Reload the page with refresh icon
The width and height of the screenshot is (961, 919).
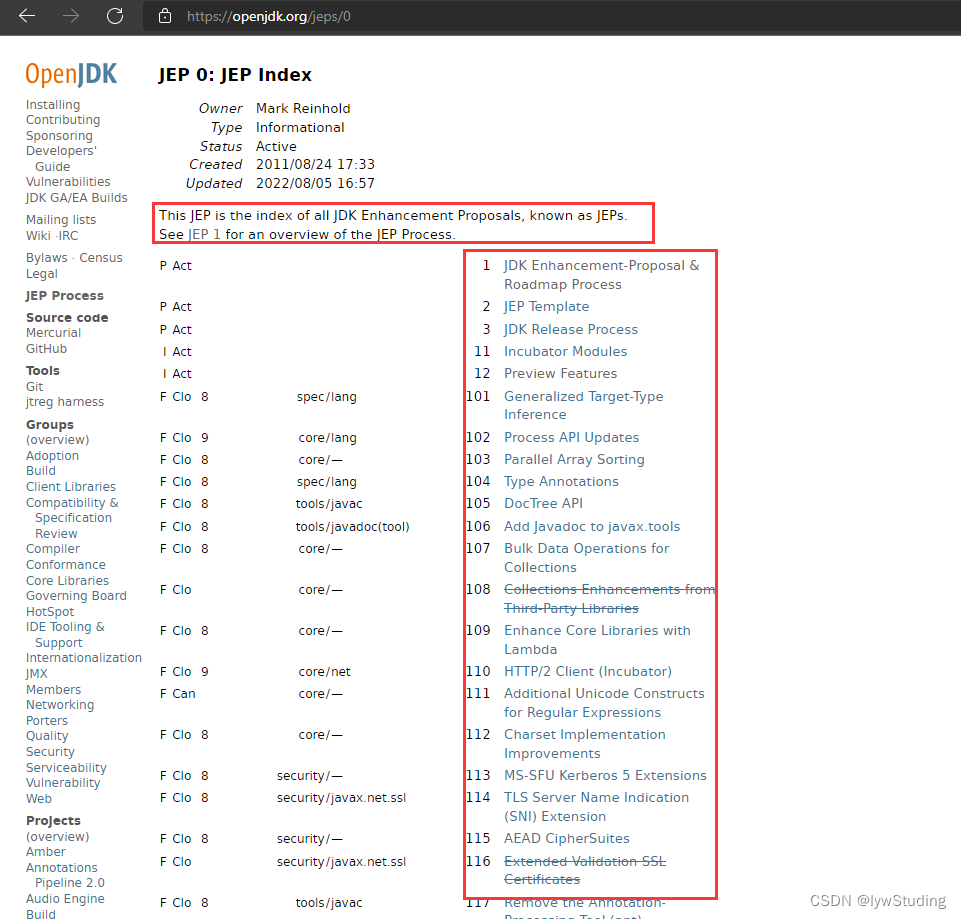[115, 16]
